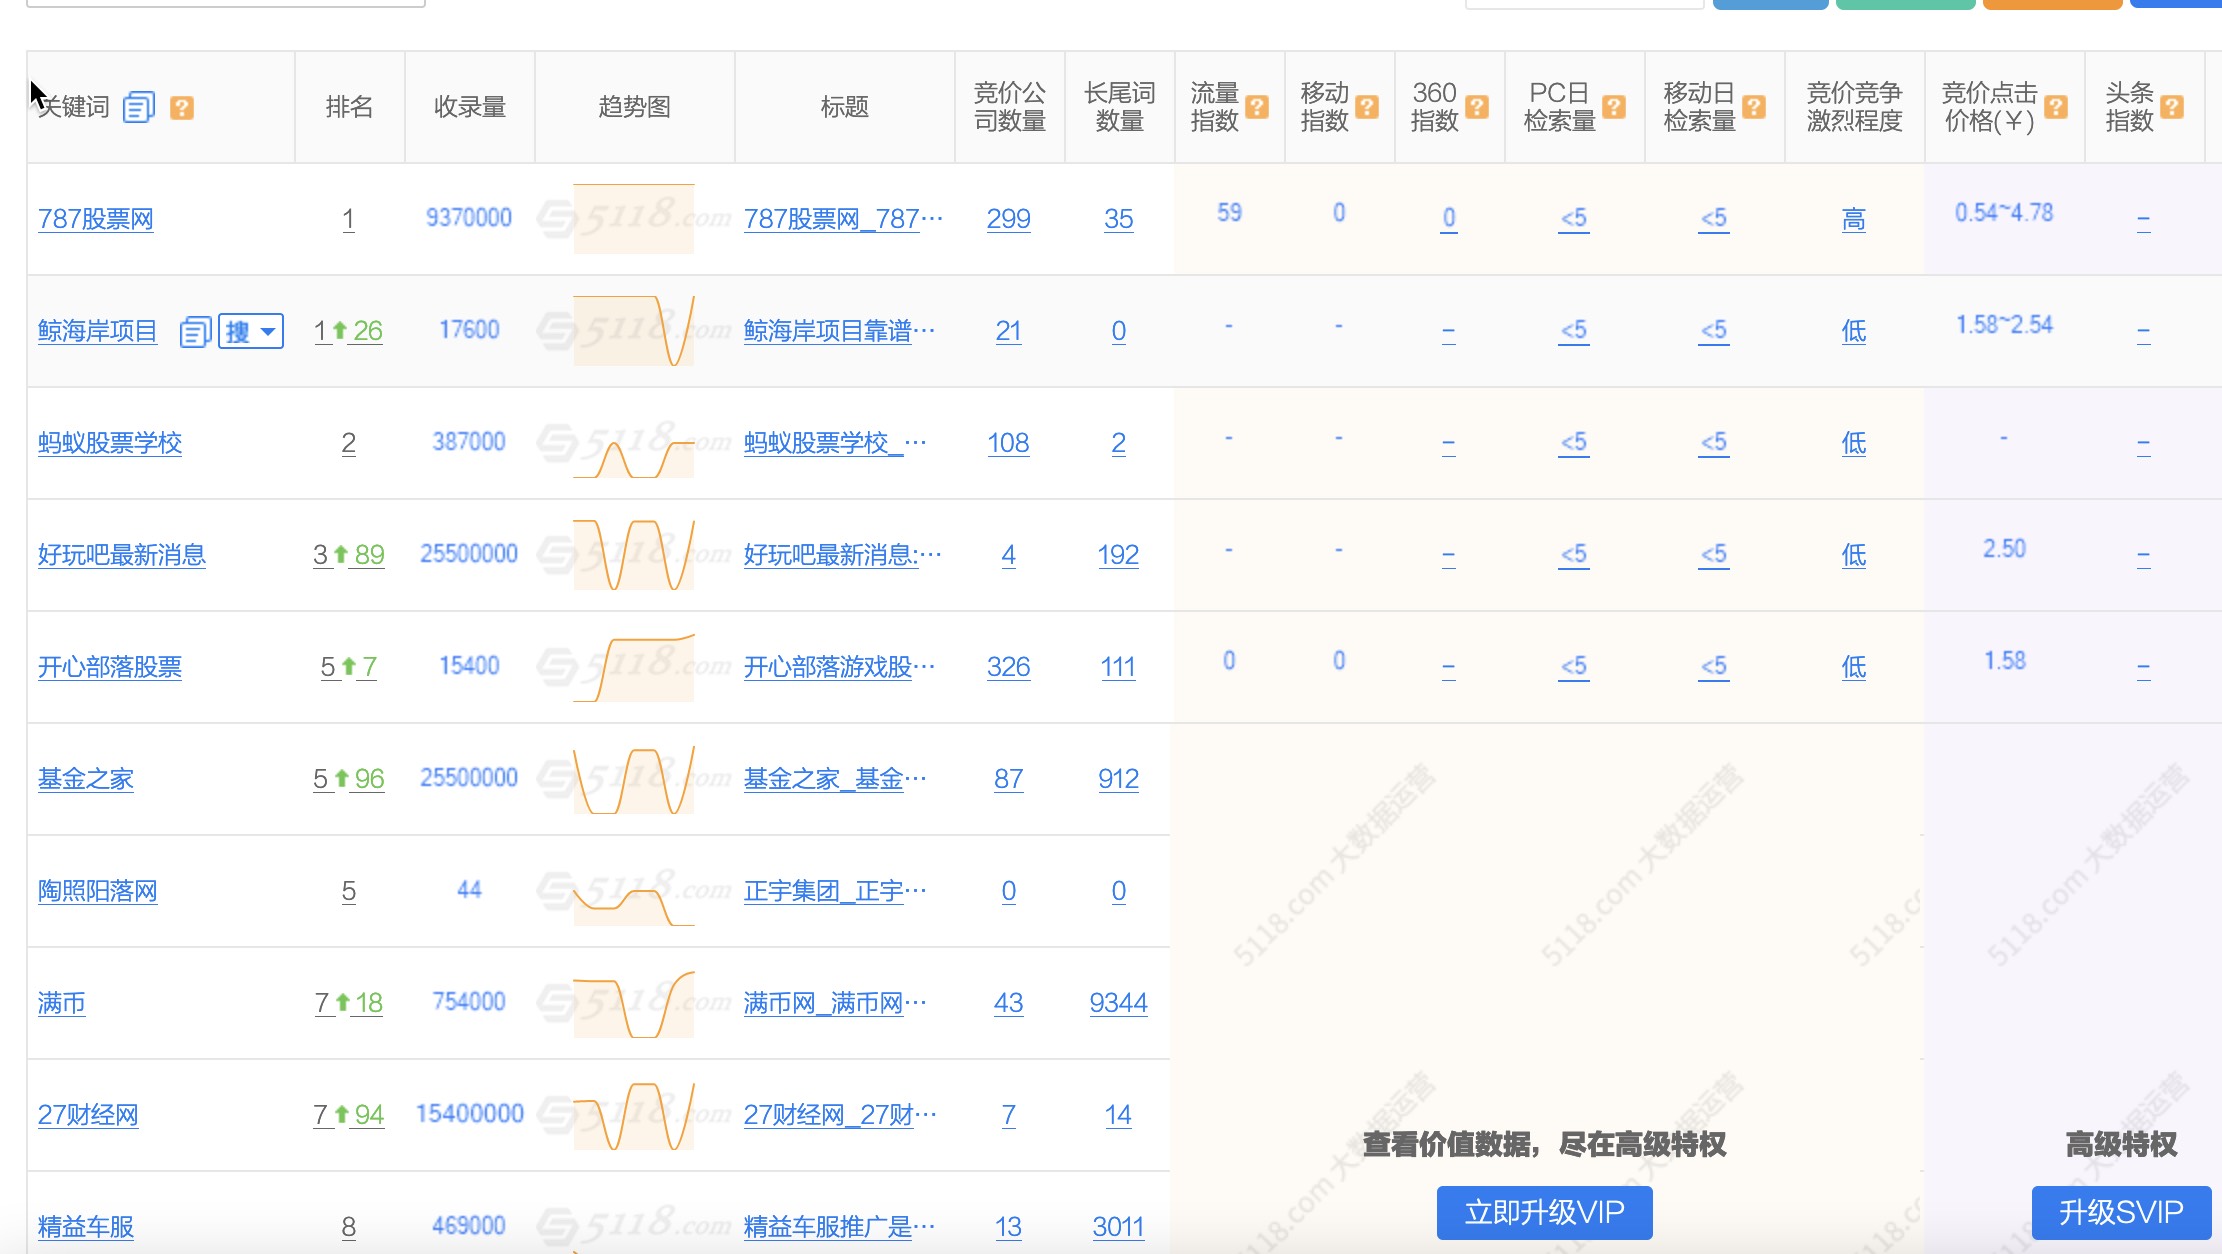Open keyword link 鲸海岸项目
This screenshot has width=2222, height=1254.
click(98, 331)
